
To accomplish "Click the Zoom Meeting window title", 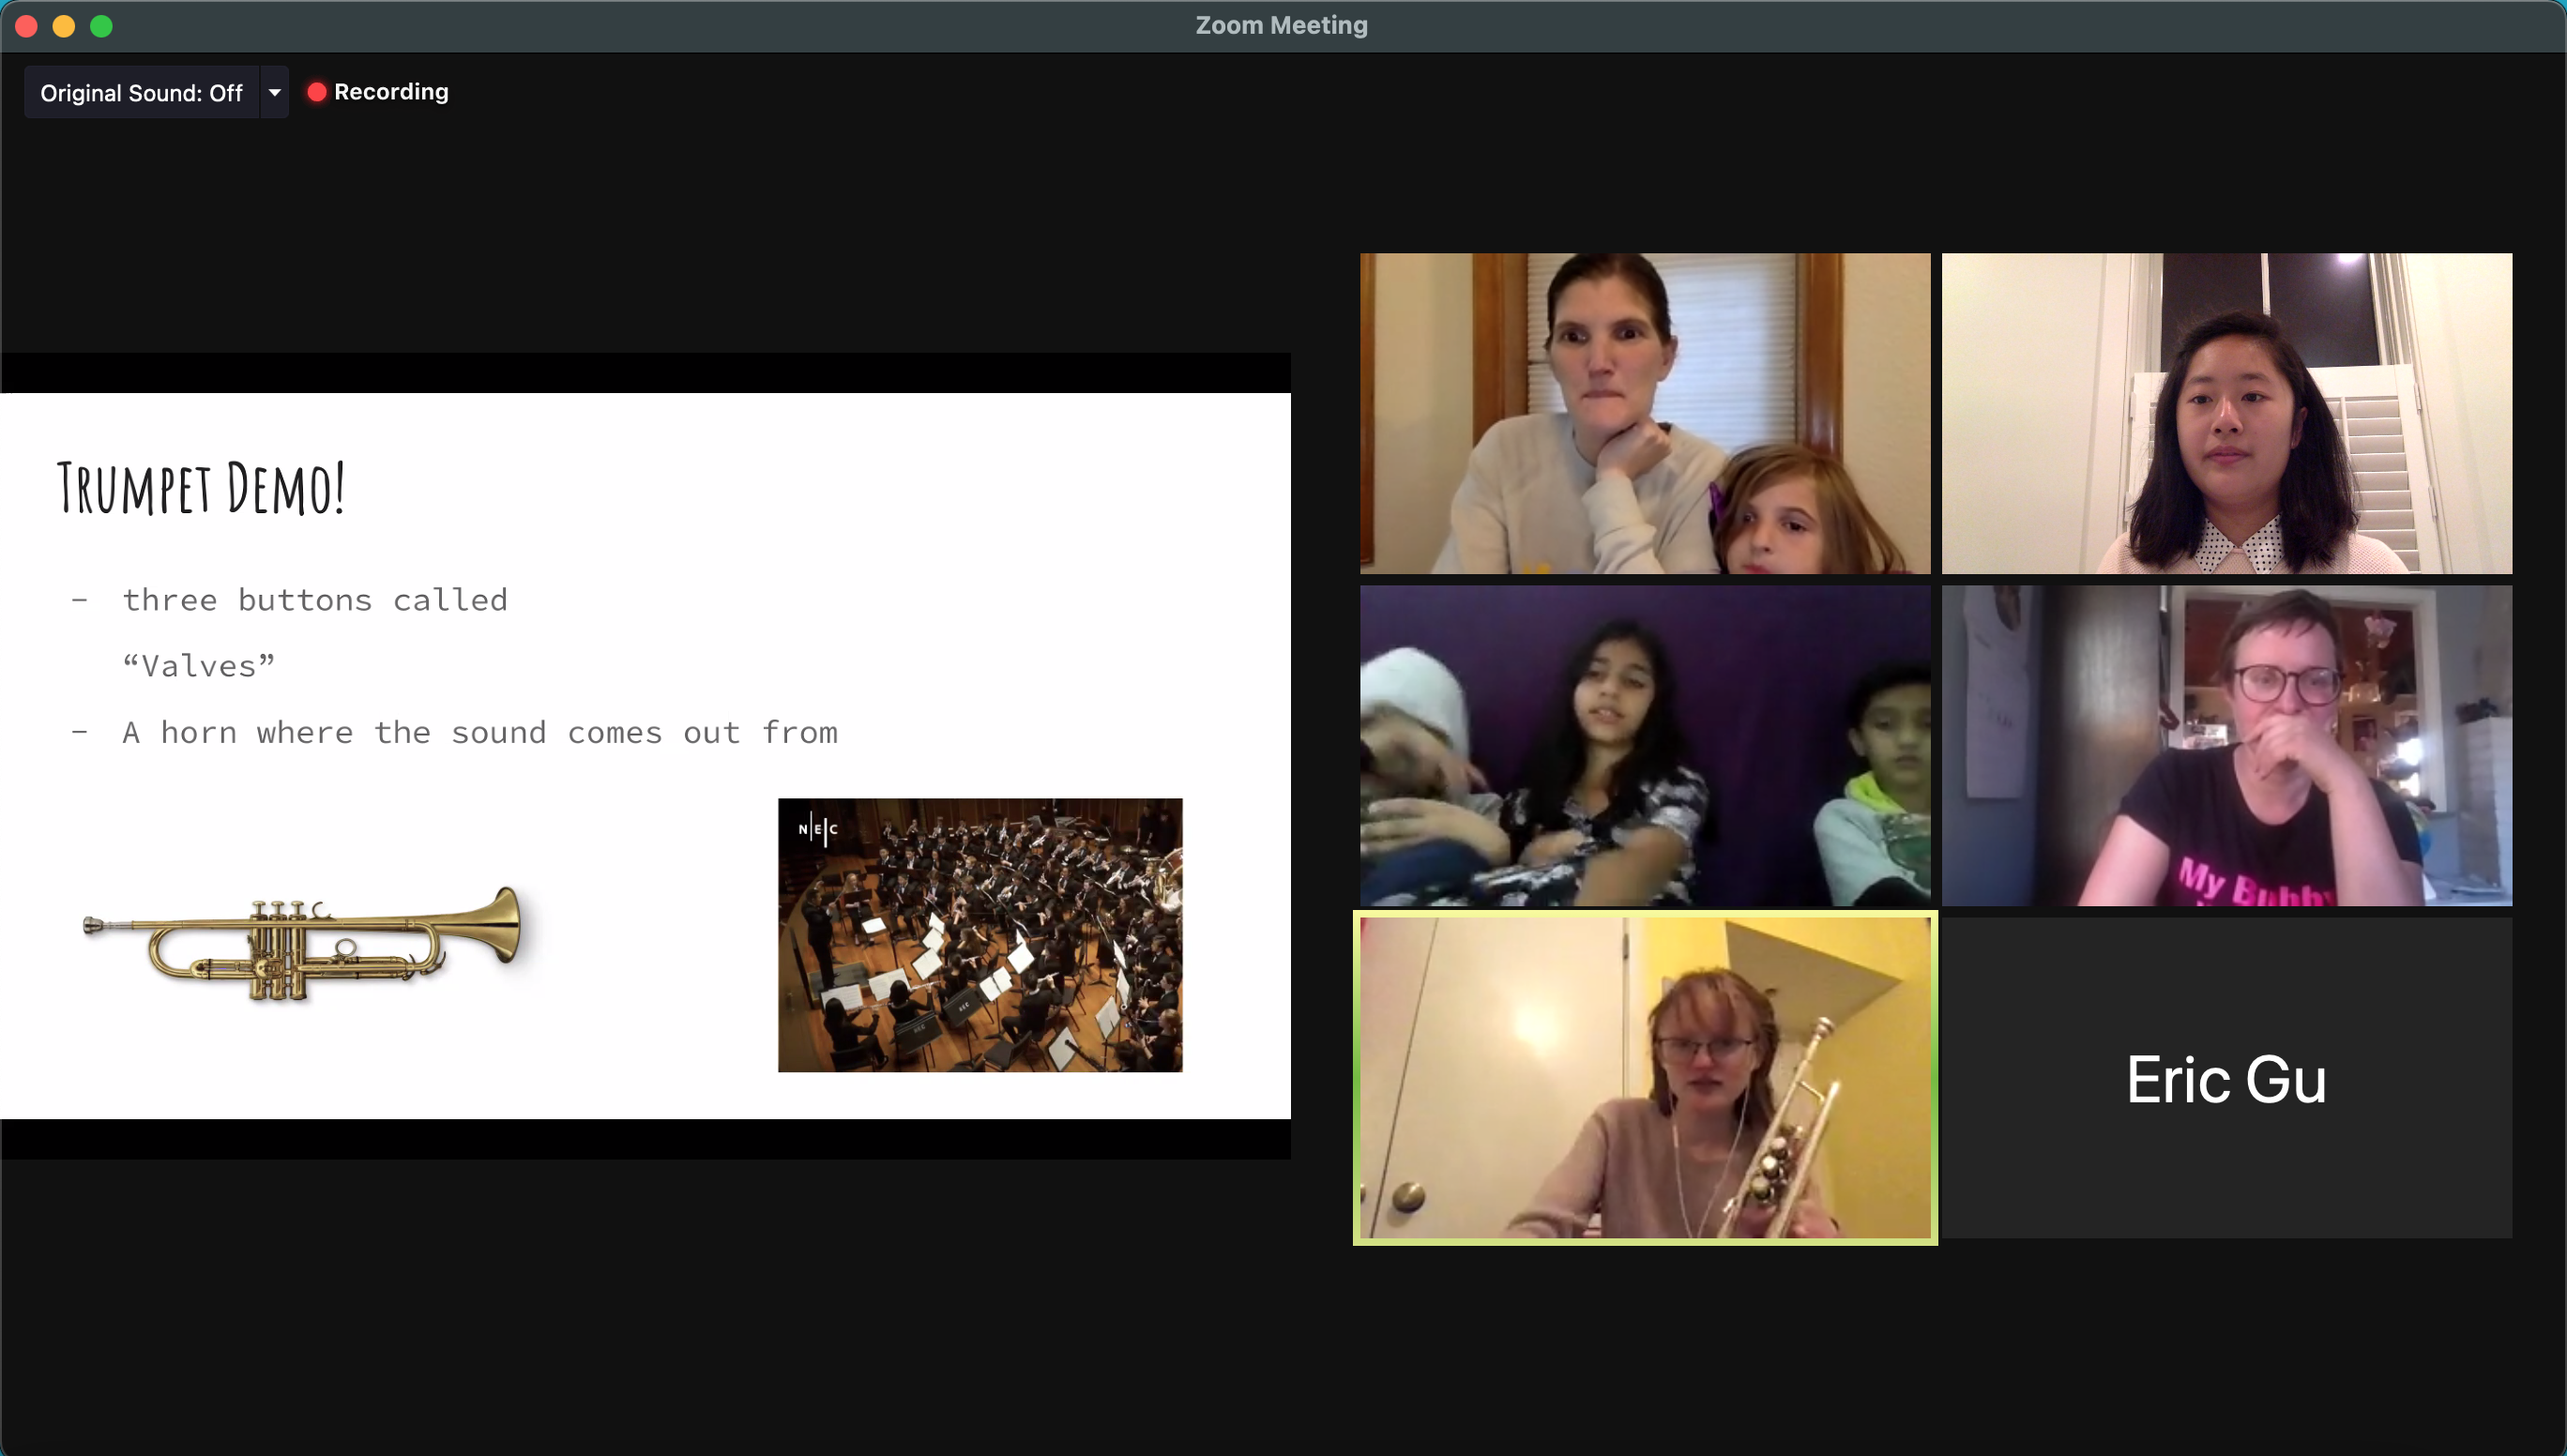I will (1281, 26).
